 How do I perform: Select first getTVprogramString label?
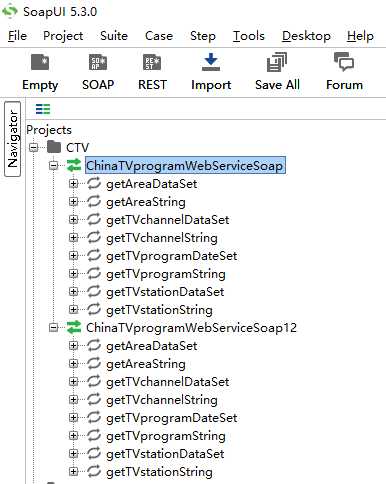coord(166,274)
